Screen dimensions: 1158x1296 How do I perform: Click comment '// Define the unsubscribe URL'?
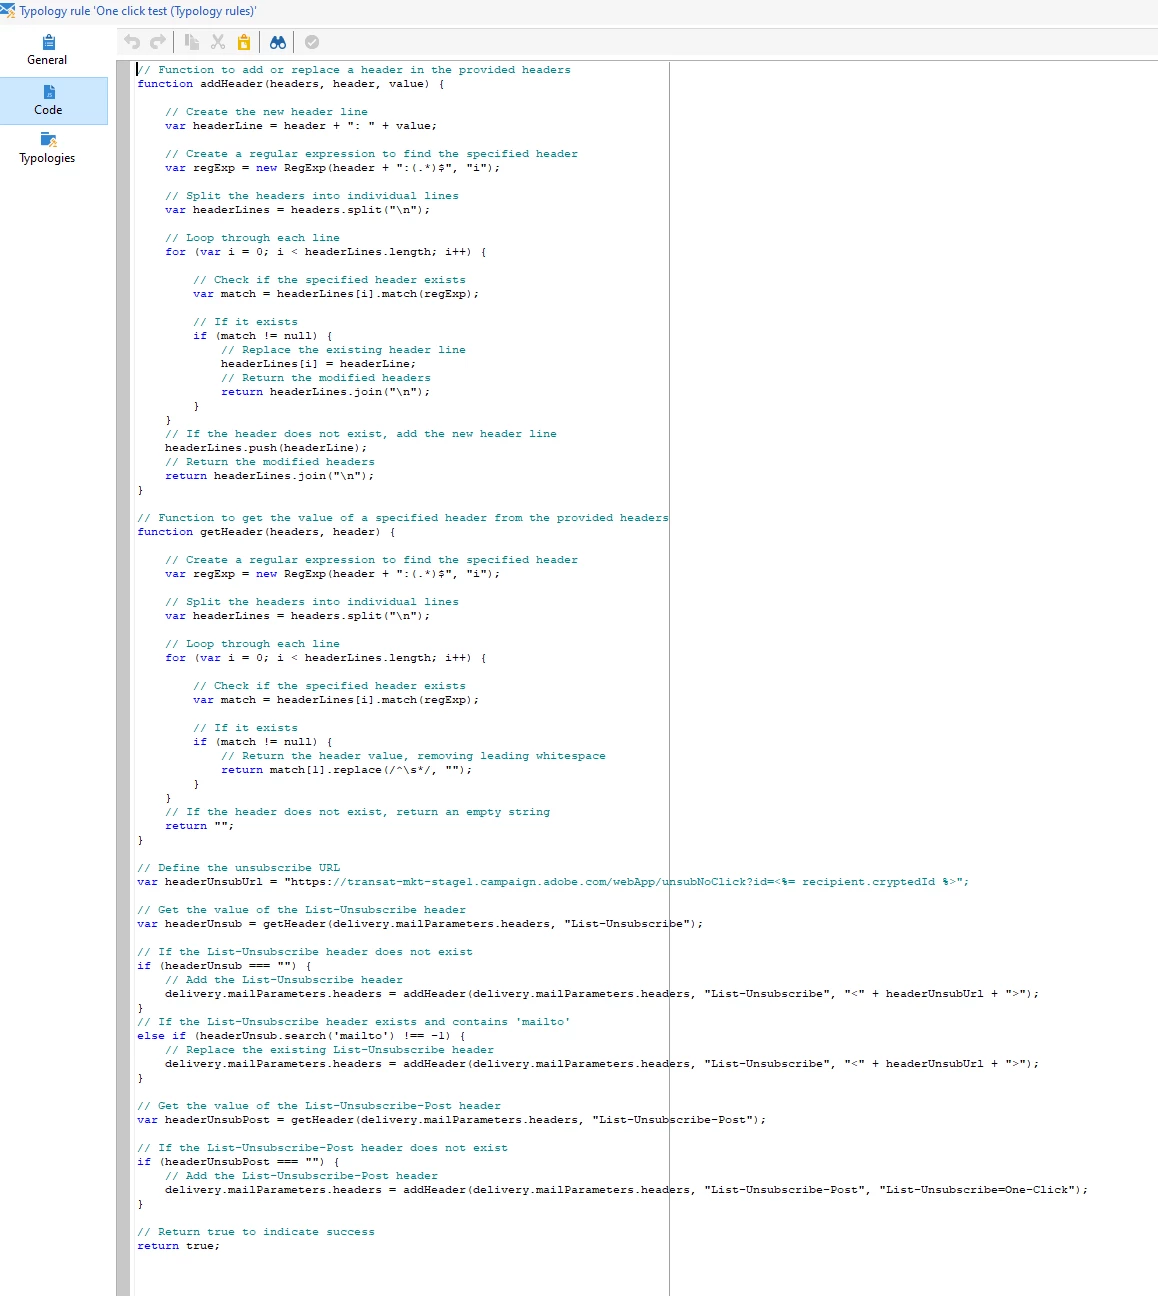(238, 868)
